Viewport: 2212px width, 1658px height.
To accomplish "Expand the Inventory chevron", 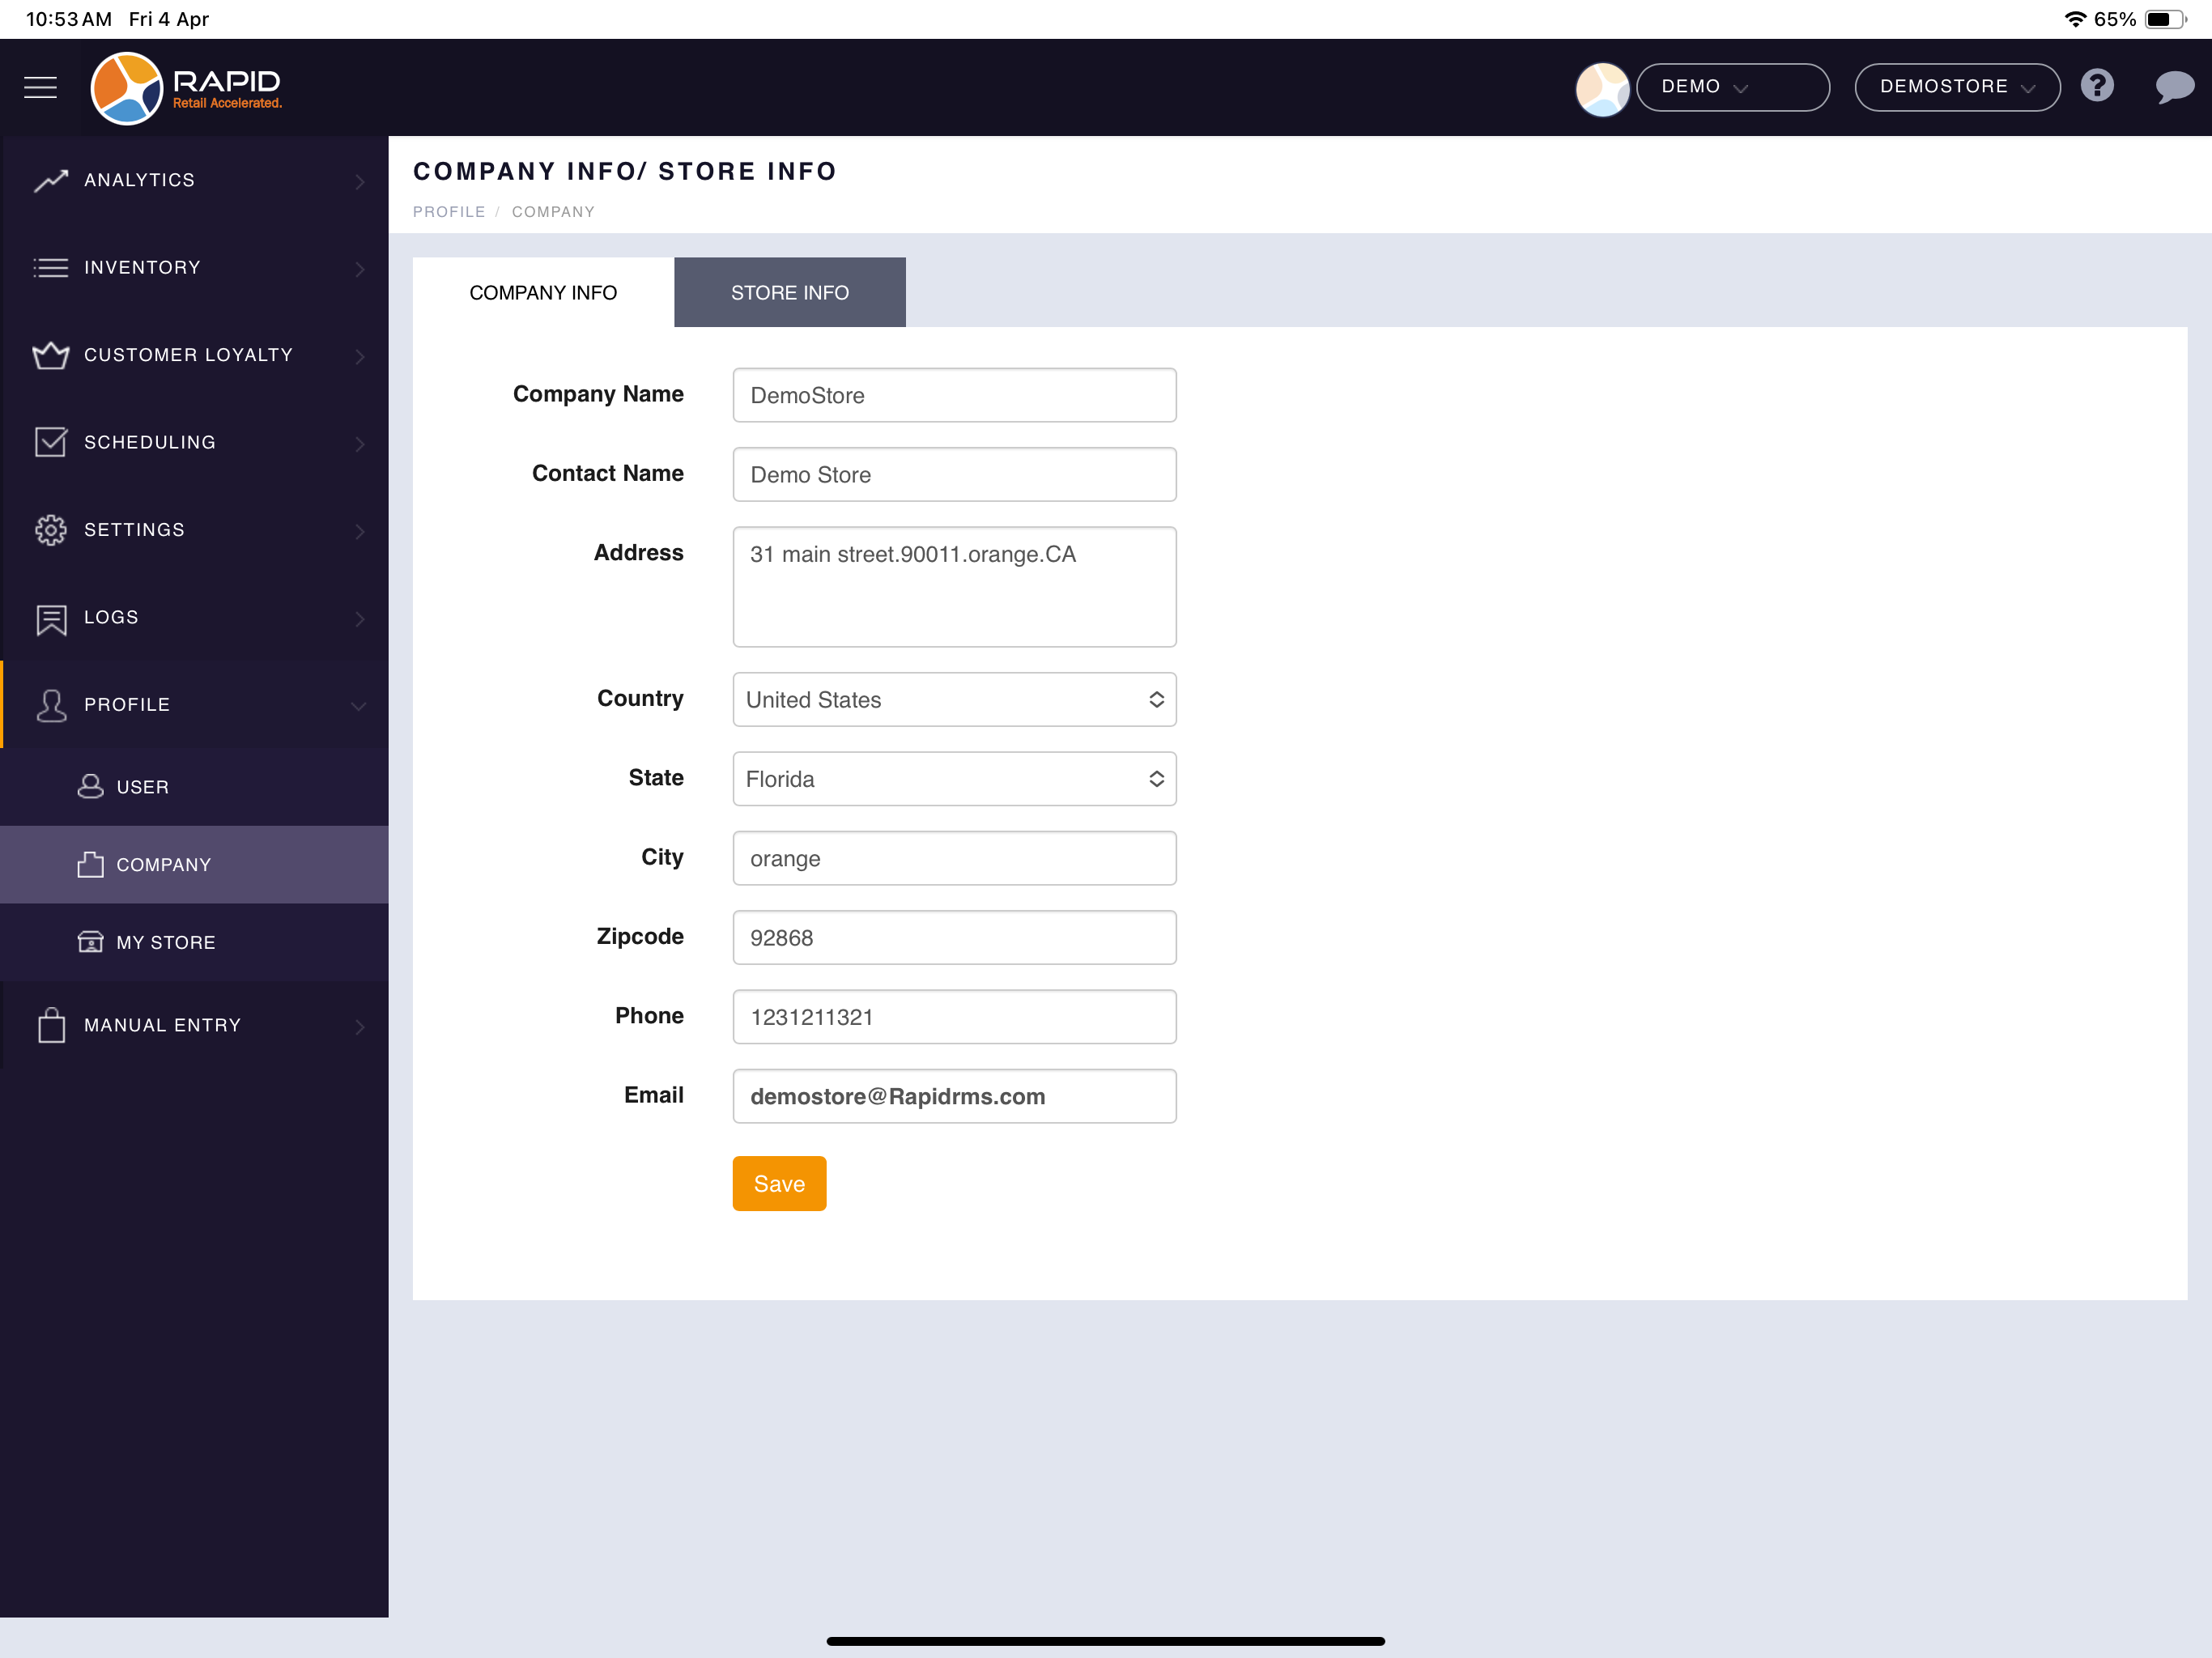I will tap(360, 268).
